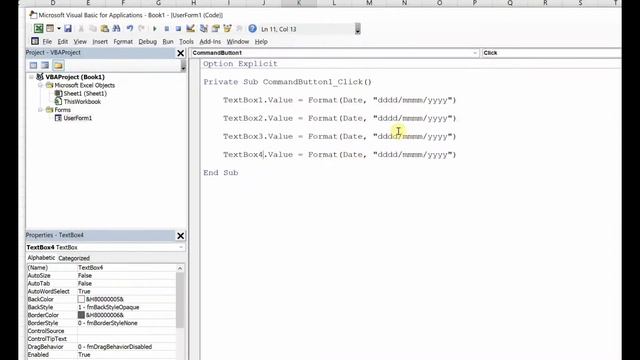Screen dimensions: 640x360
Task: Click the Paste clipboard icon
Action: click(105, 29)
